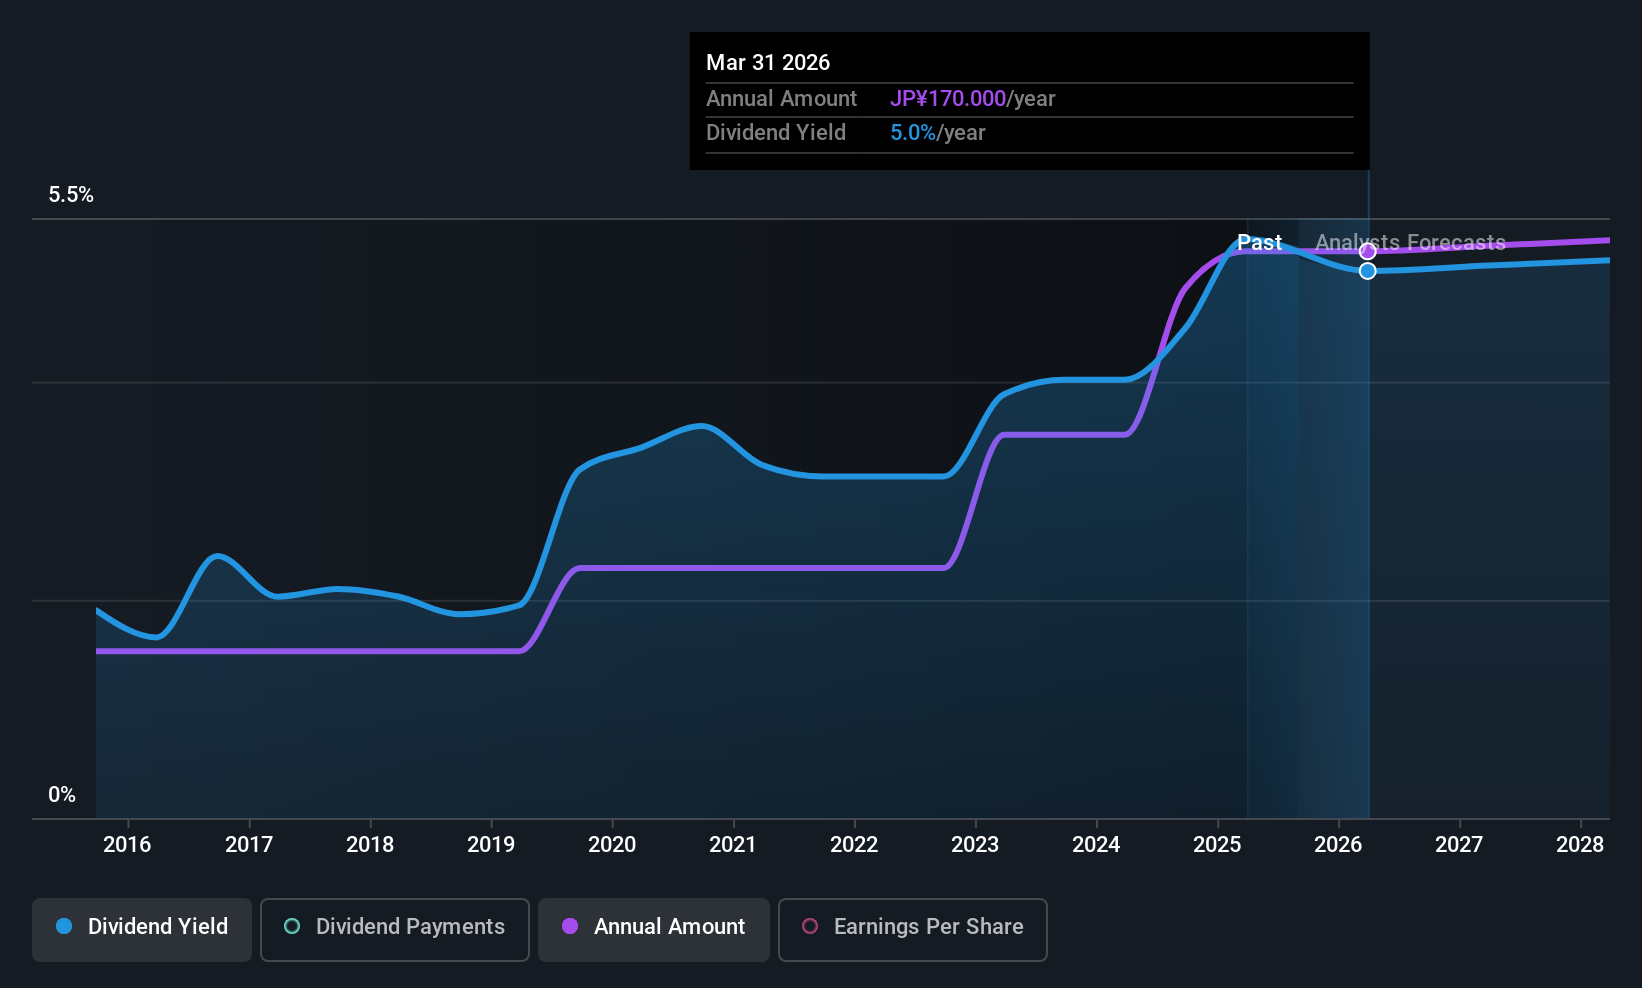Click the Mar 31 2026 tooltip date
This screenshot has width=1642, height=988.
(x=768, y=63)
